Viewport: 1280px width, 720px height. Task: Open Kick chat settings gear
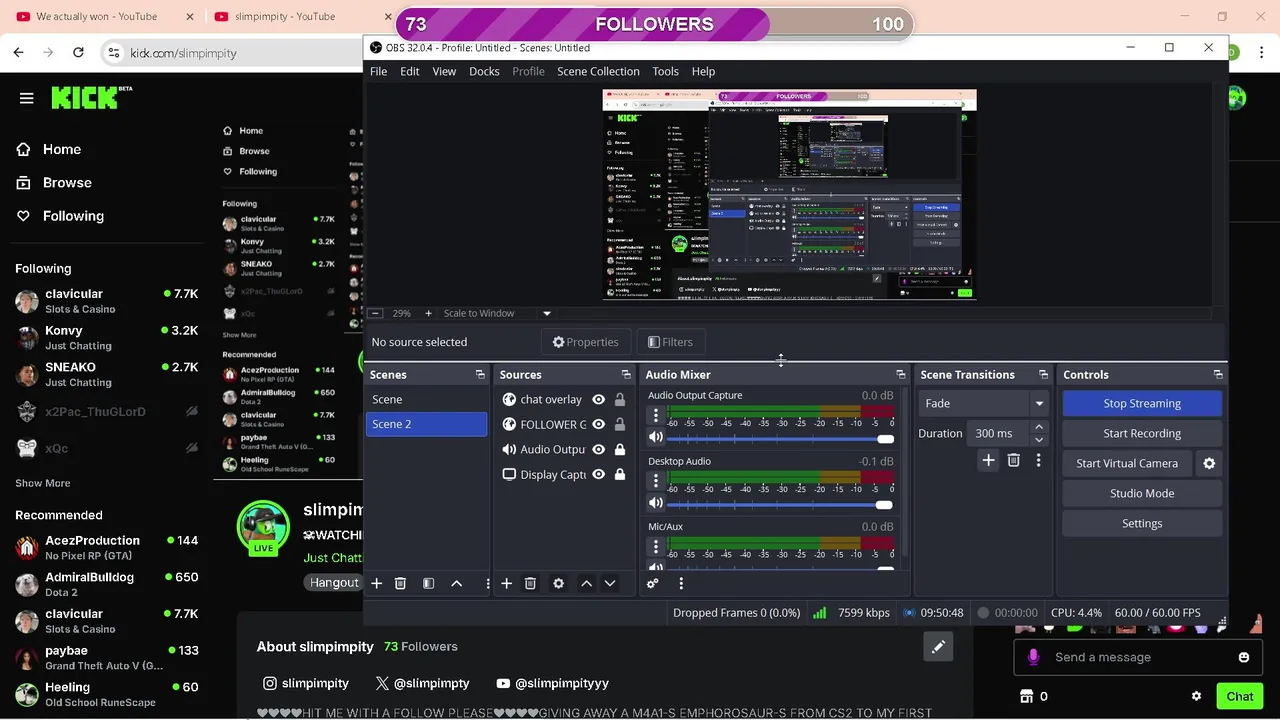point(1196,696)
